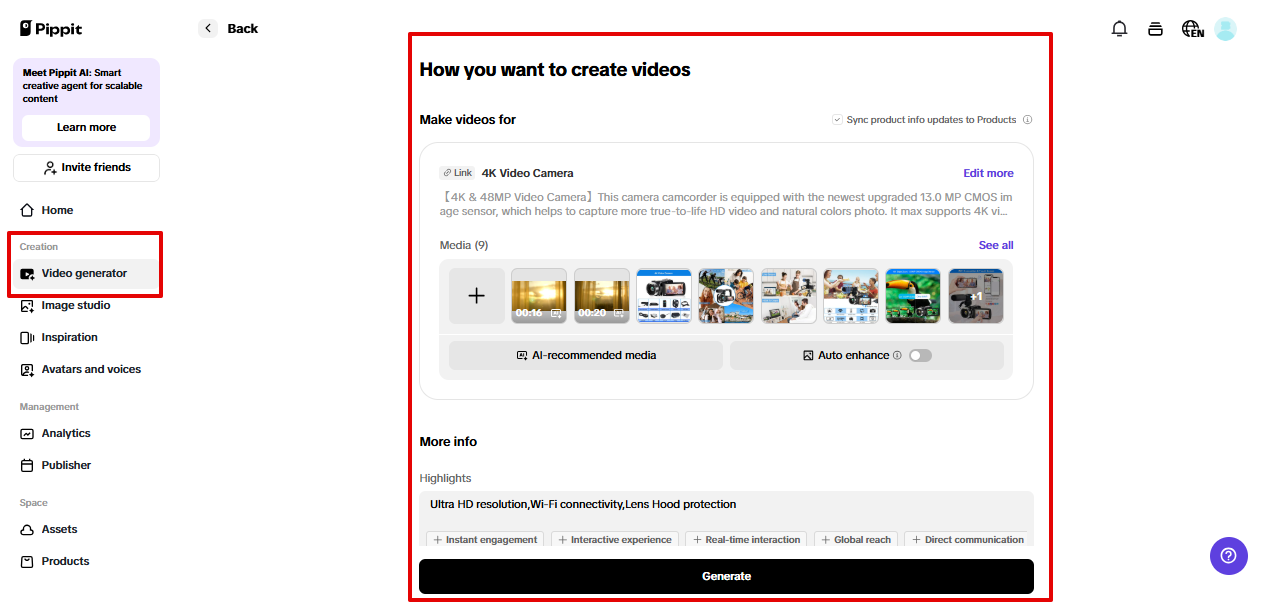
Task: Expand media list via See all
Action: click(x=995, y=245)
